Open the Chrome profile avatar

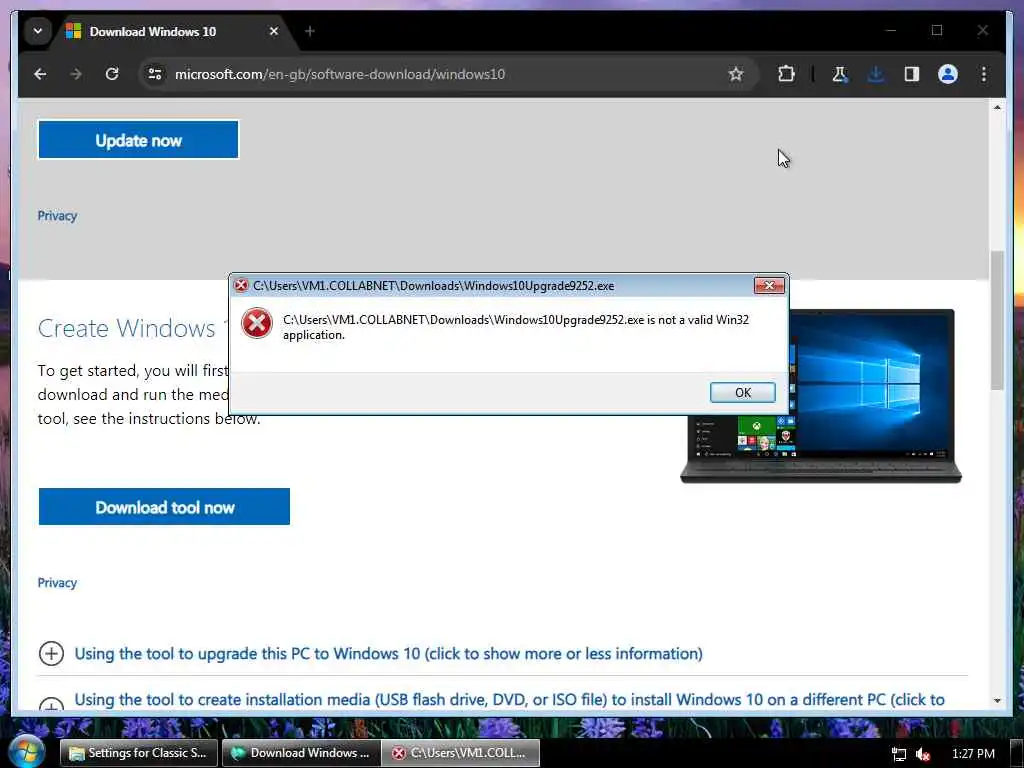click(948, 74)
